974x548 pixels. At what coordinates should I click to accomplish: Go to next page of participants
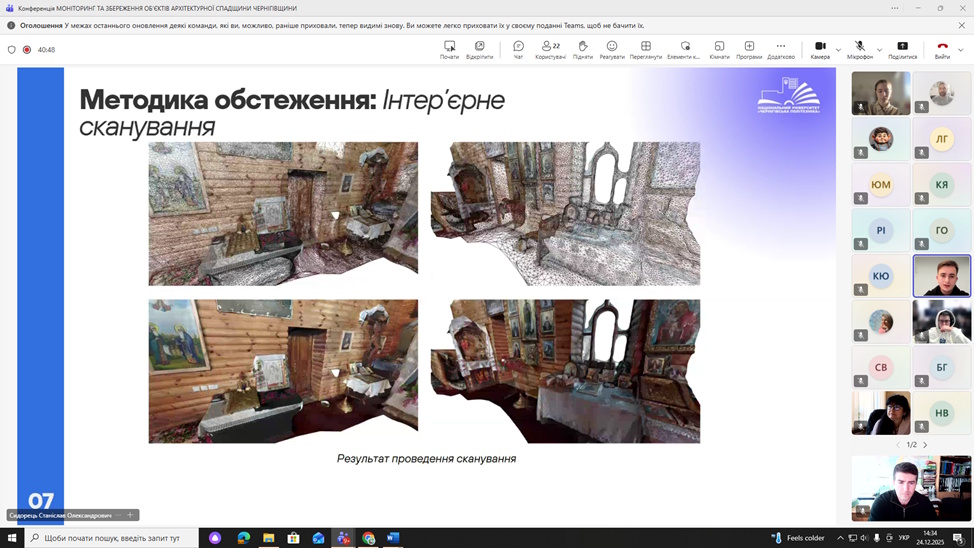coord(925,445)
